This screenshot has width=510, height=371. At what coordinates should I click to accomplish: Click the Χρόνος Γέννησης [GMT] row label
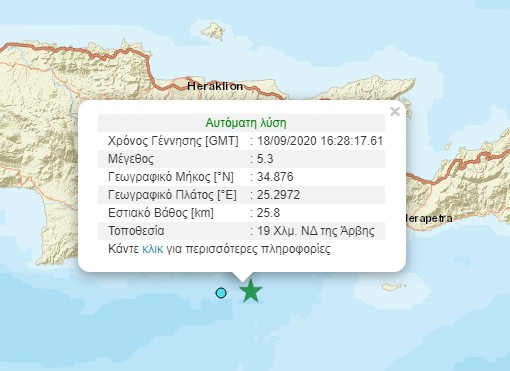173,141
